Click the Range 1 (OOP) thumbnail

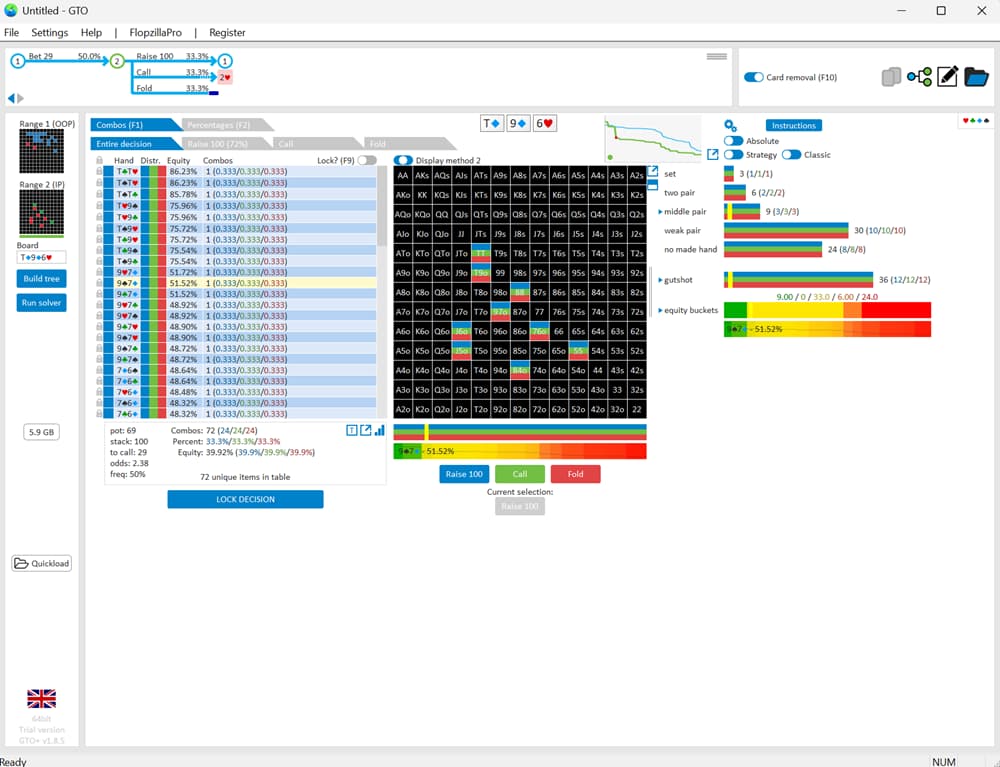41,151
